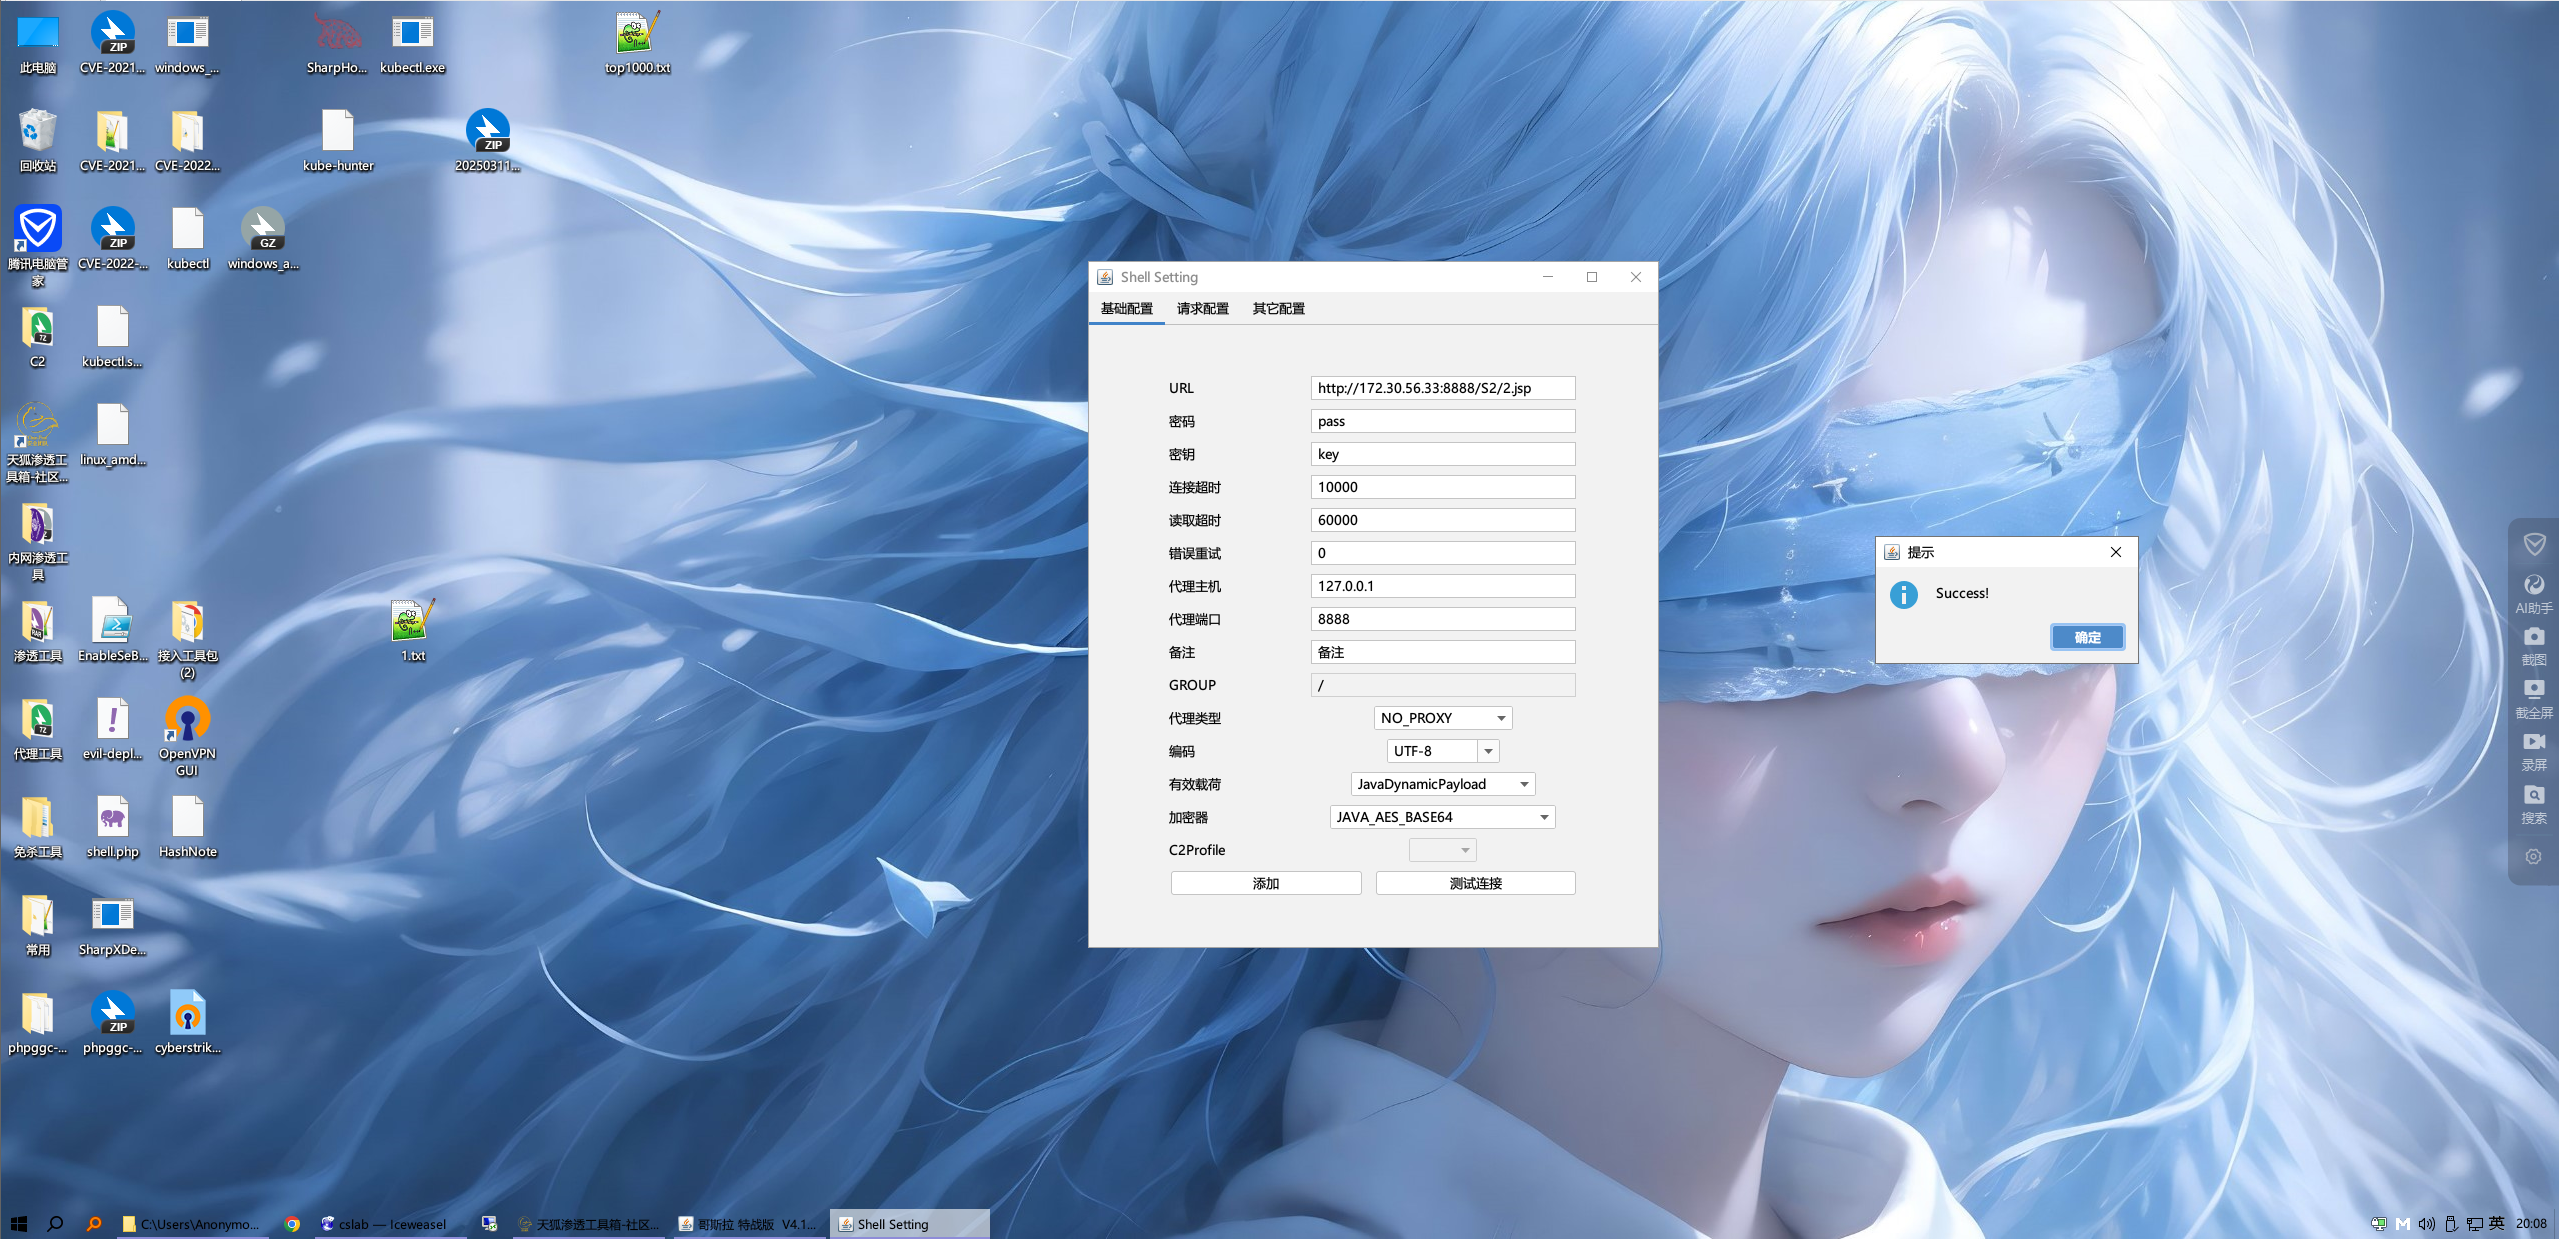
Task: Click the URL input field
Action: [1441, 388]
